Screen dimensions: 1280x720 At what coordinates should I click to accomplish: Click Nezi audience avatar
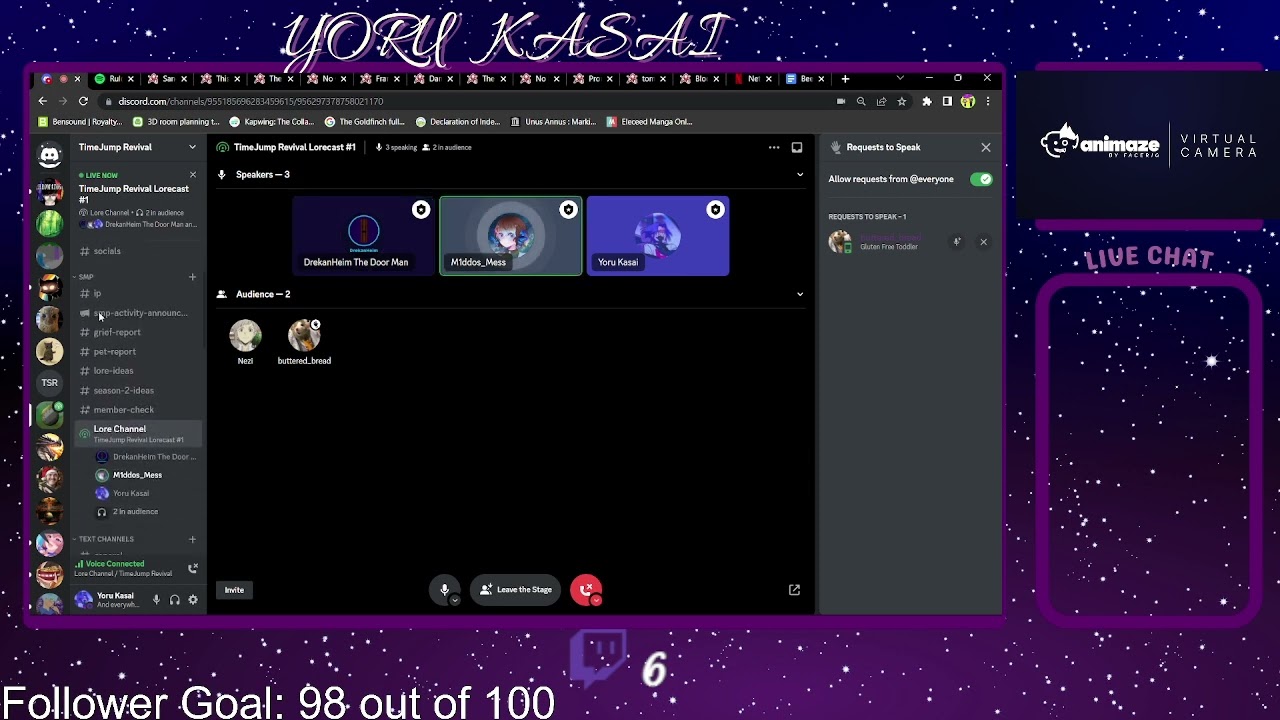point(245,335)
